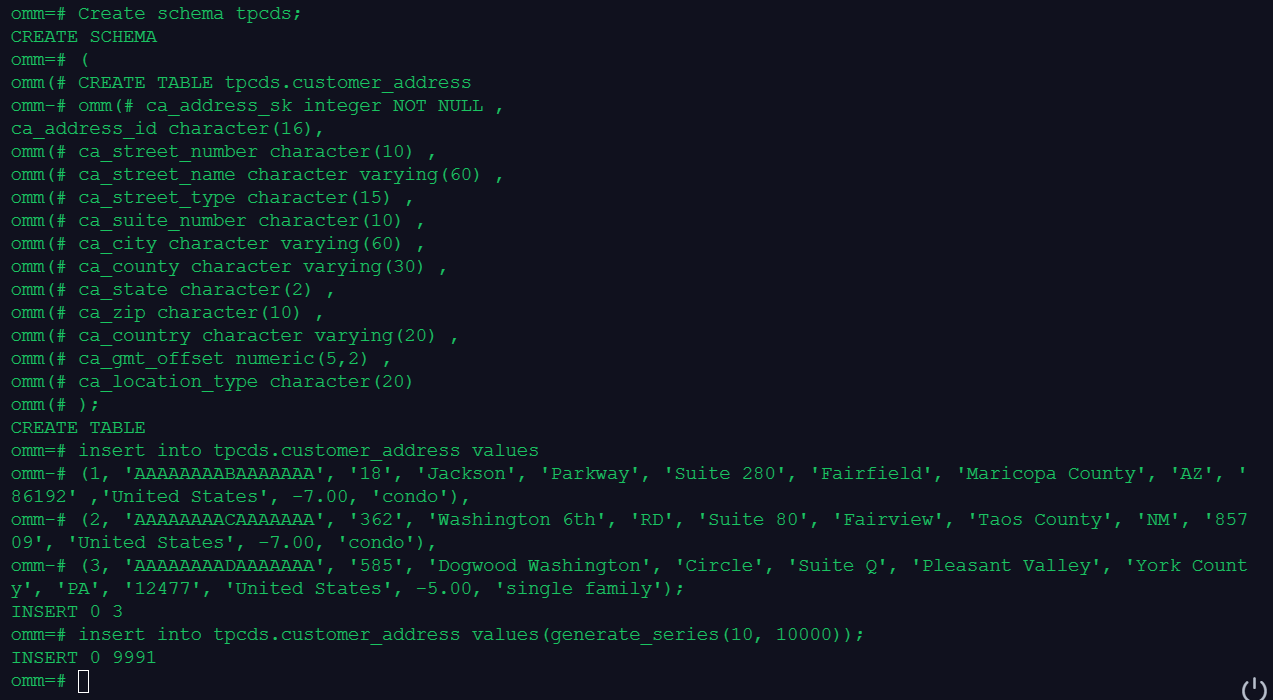Click the 'INSERT 0 9991' result line
Screen dimensions: 1273x700
click(84, 657)
